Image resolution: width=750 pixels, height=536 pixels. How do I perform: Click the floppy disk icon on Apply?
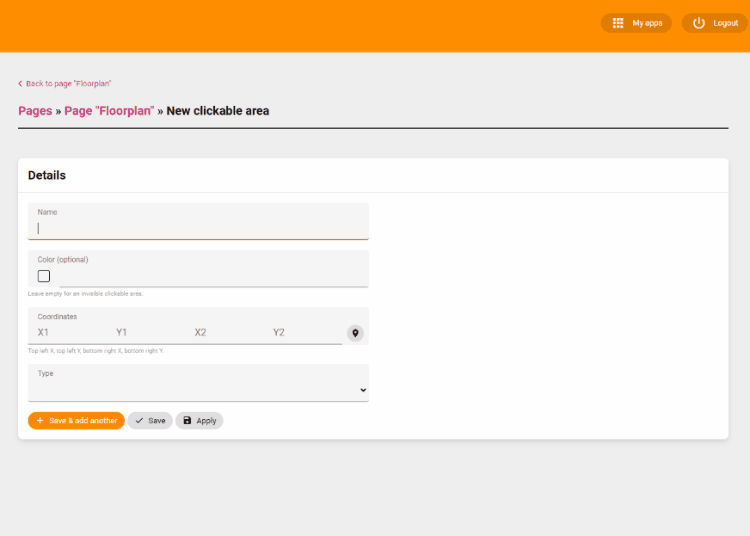[x=187, y=421]
